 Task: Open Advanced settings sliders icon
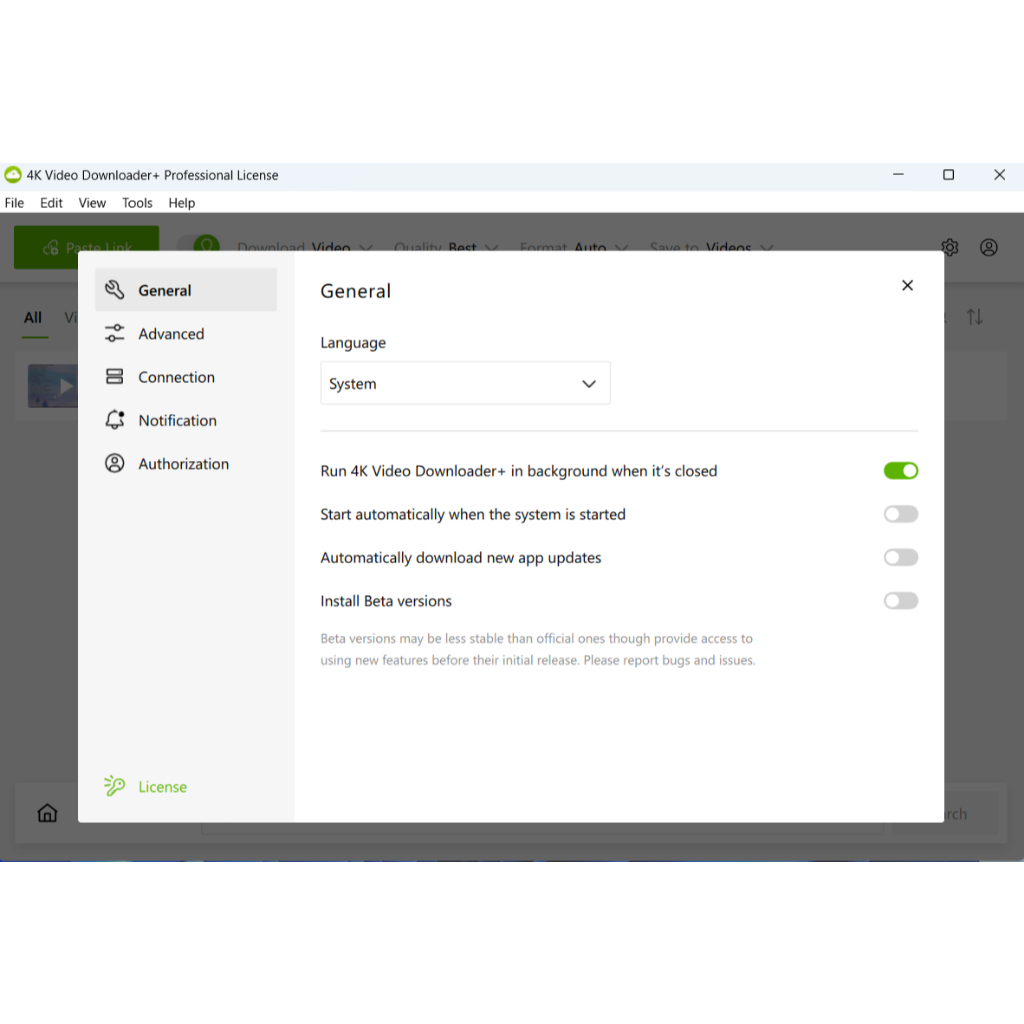[115, 333]
